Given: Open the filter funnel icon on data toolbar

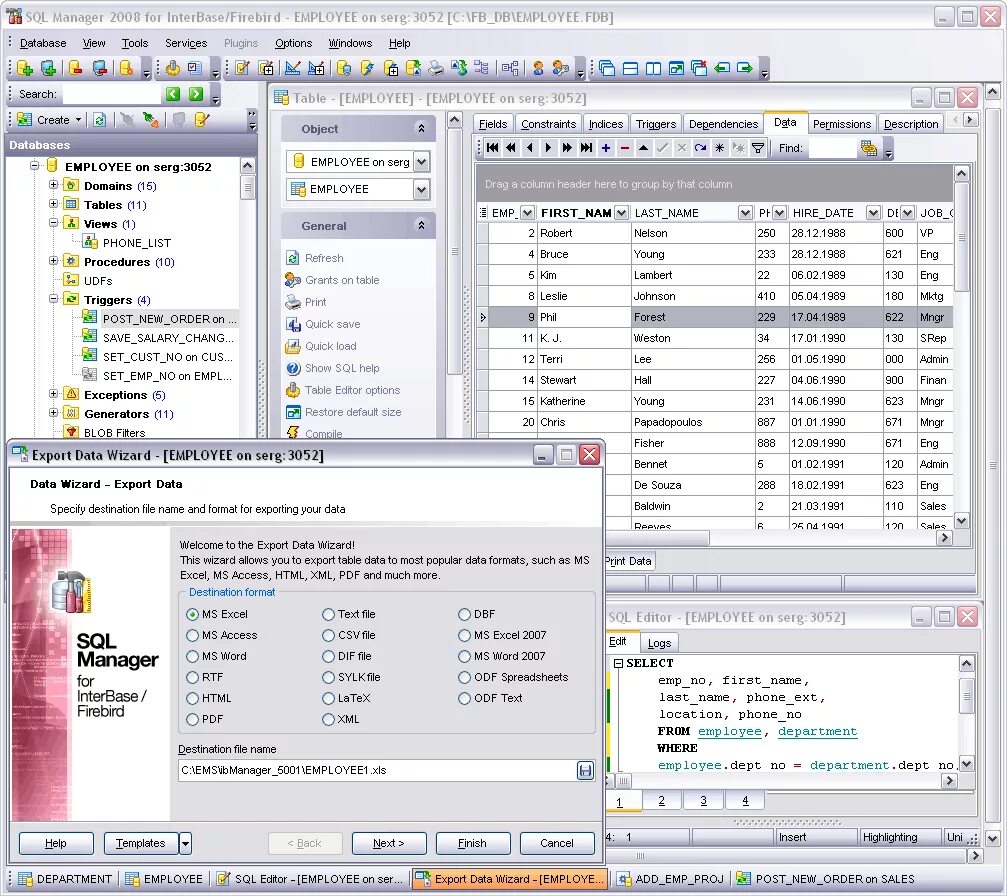Looking at the screenshot, I should [759, 147].
